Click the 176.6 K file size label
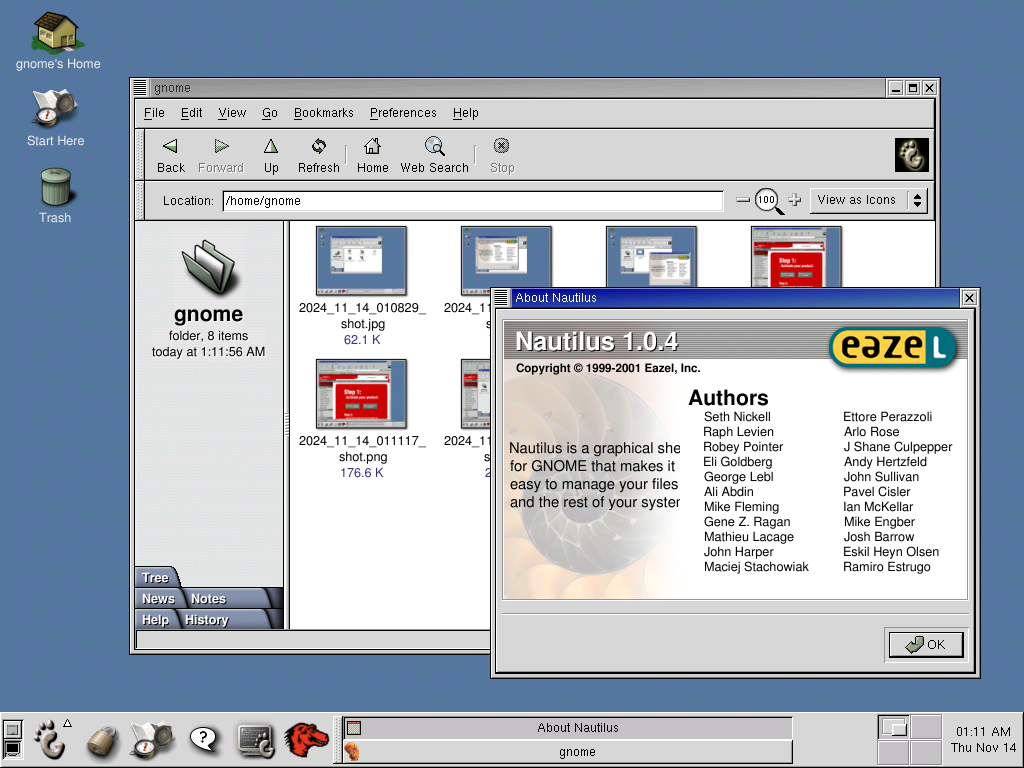Screen dimensions: 1024x768 pyautogui.click(x=362, y=473)
